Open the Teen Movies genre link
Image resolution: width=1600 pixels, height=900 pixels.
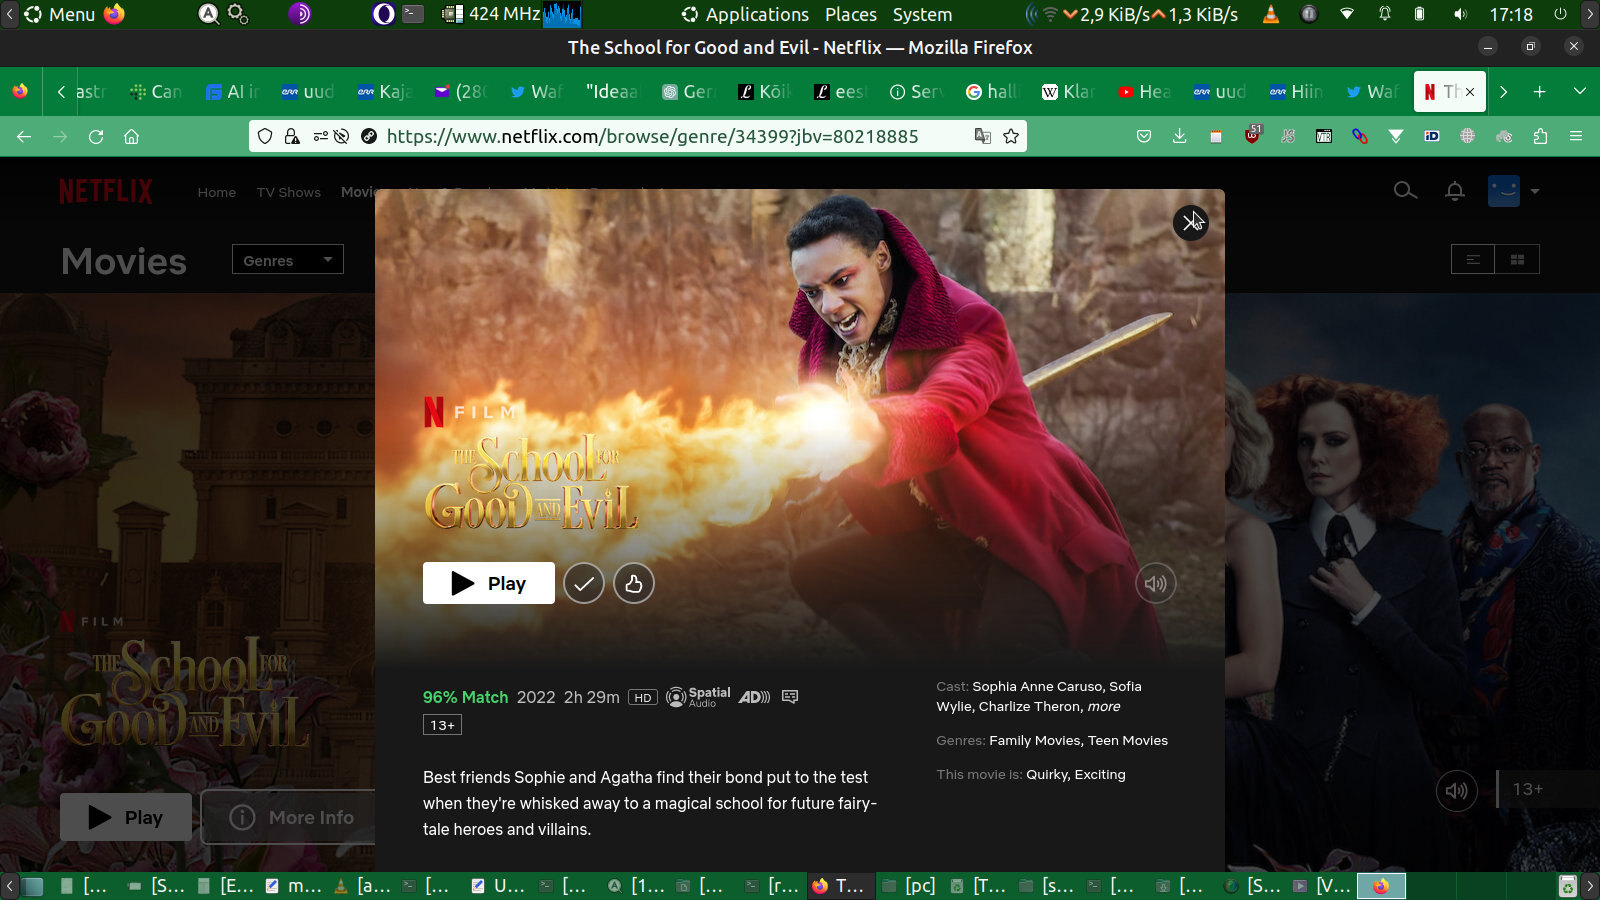tap(1128, 740)
